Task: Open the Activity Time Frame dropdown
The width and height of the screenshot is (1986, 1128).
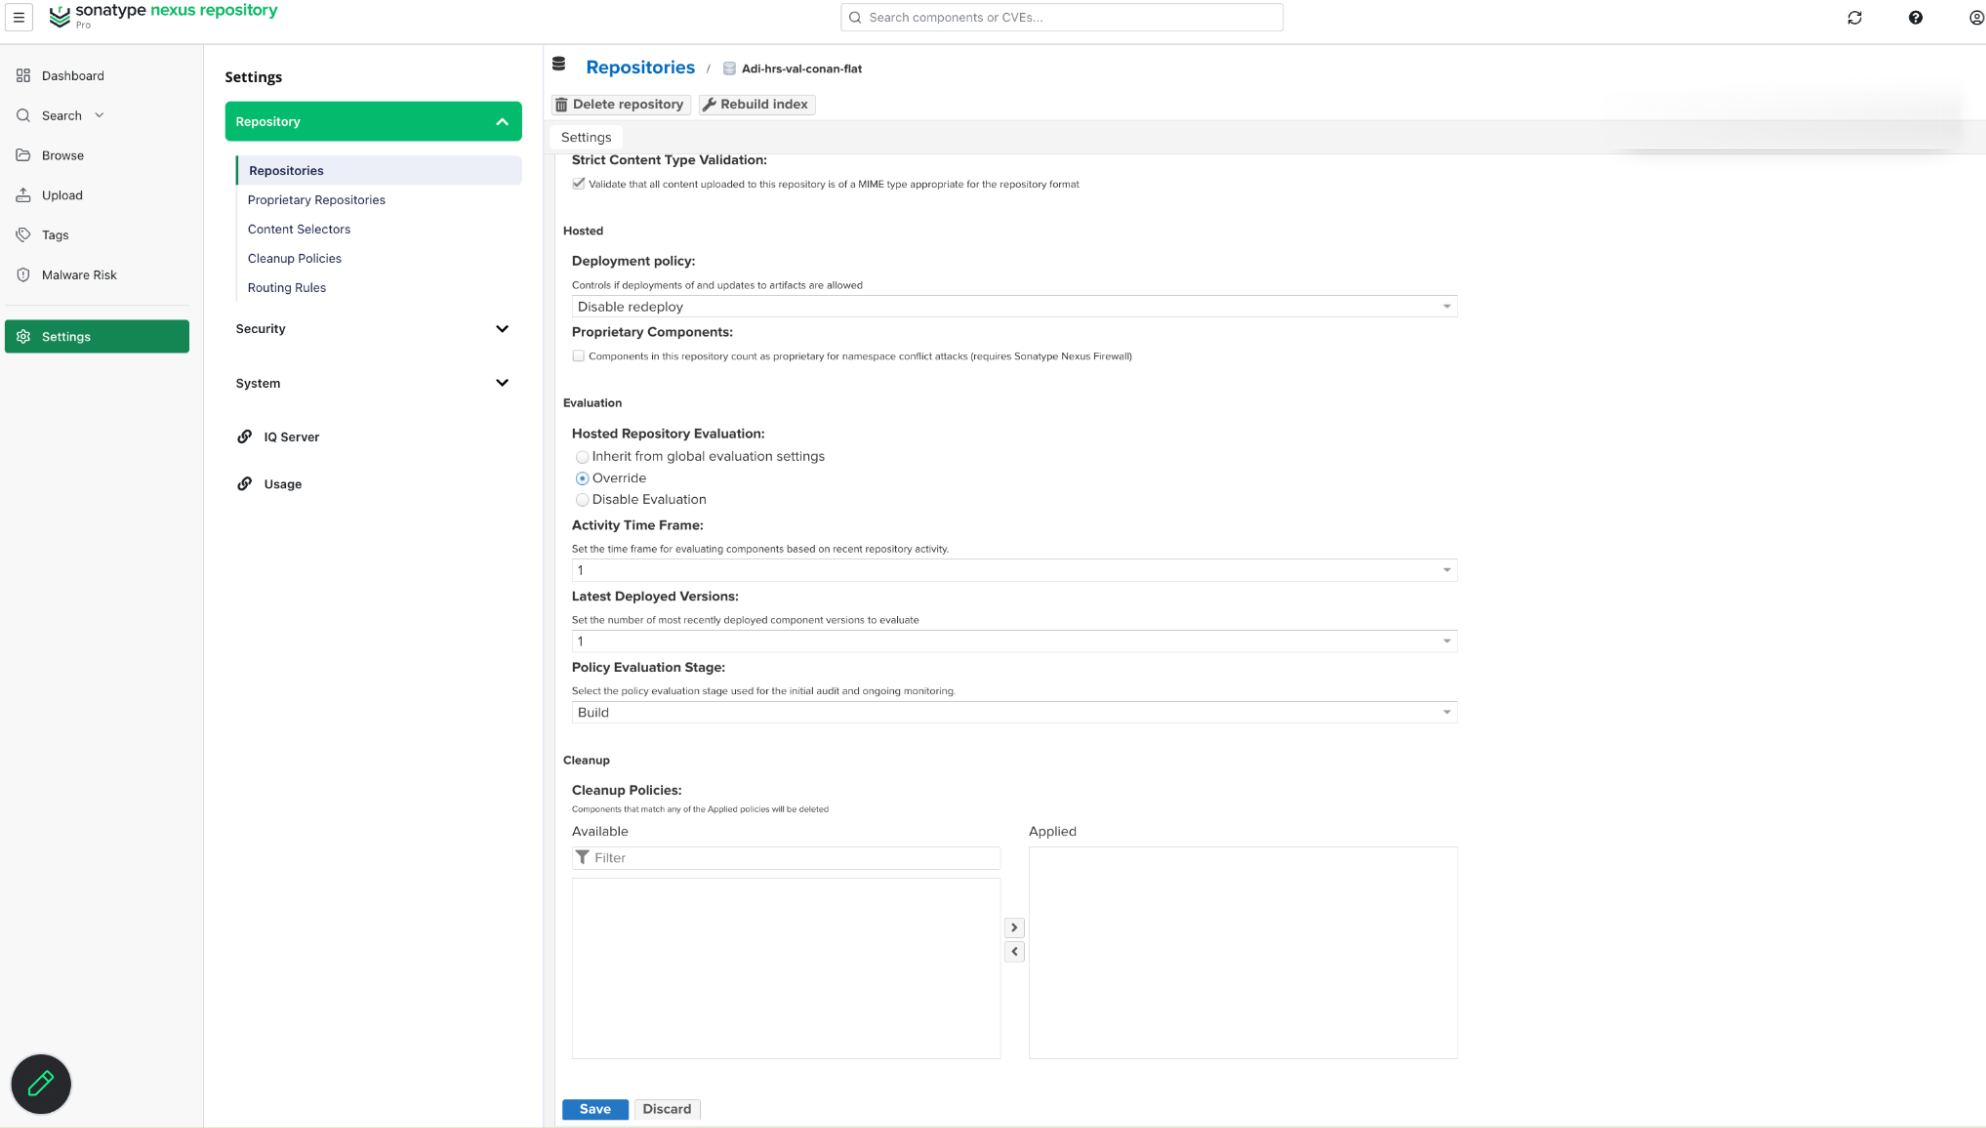Action: [x=1014, y=571]
